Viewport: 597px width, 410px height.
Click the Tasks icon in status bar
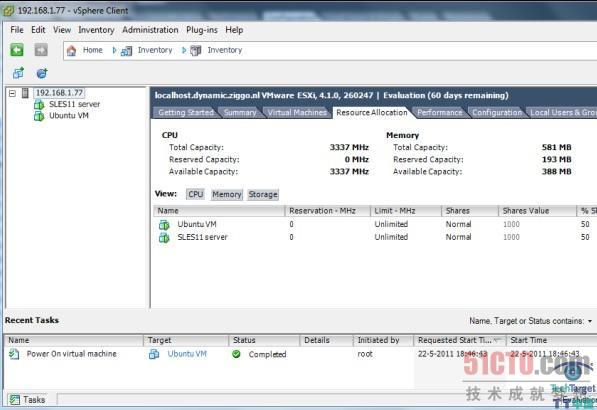pyautogui.click(x=15, y=399)
